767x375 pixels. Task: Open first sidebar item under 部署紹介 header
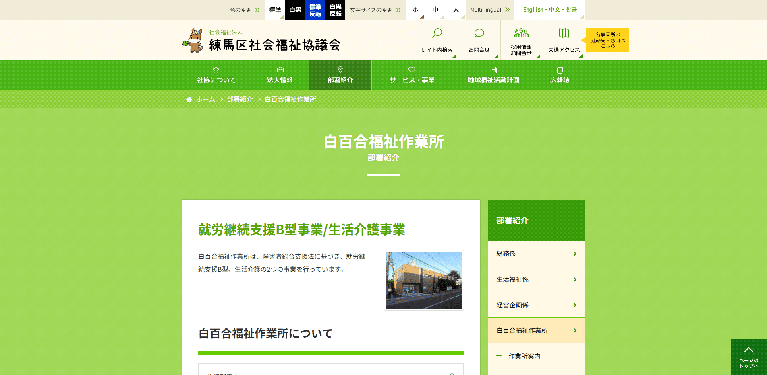[x=536, y=254]
